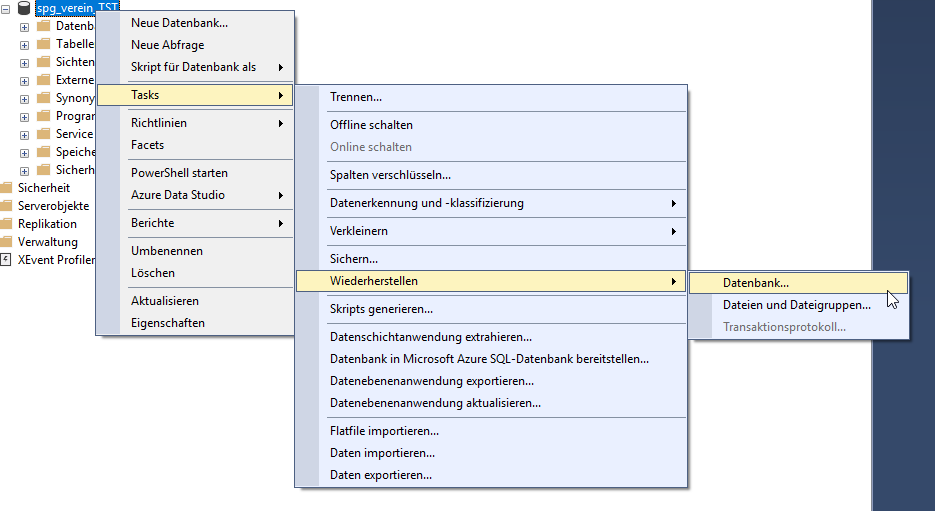Click the Externe folder icon in tree

tap(43, 80)
